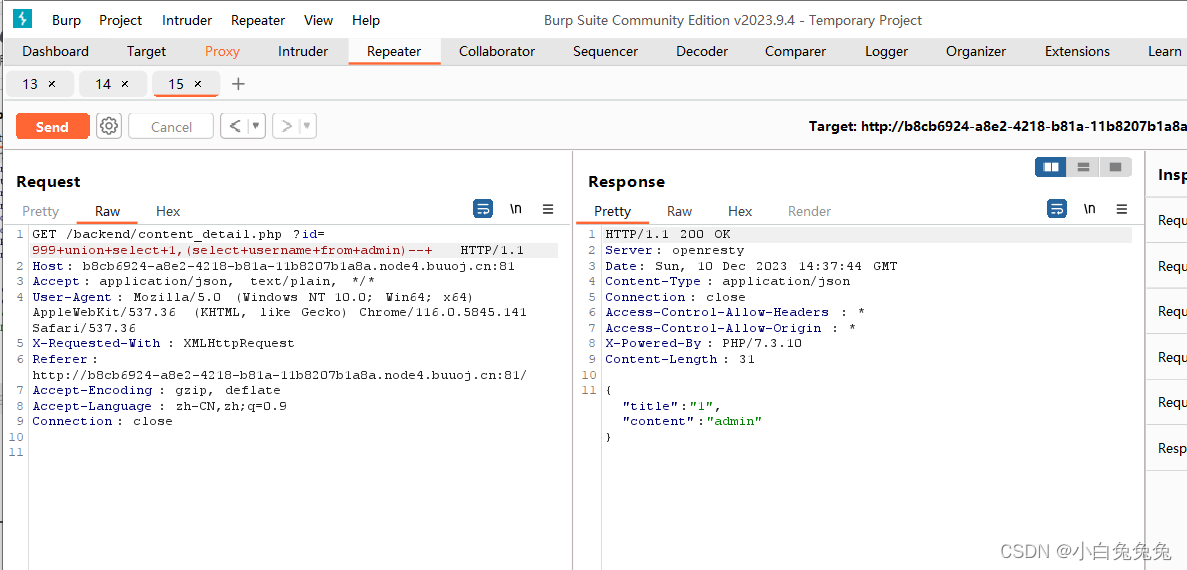Switch to the Intruder tool tab

303,51
